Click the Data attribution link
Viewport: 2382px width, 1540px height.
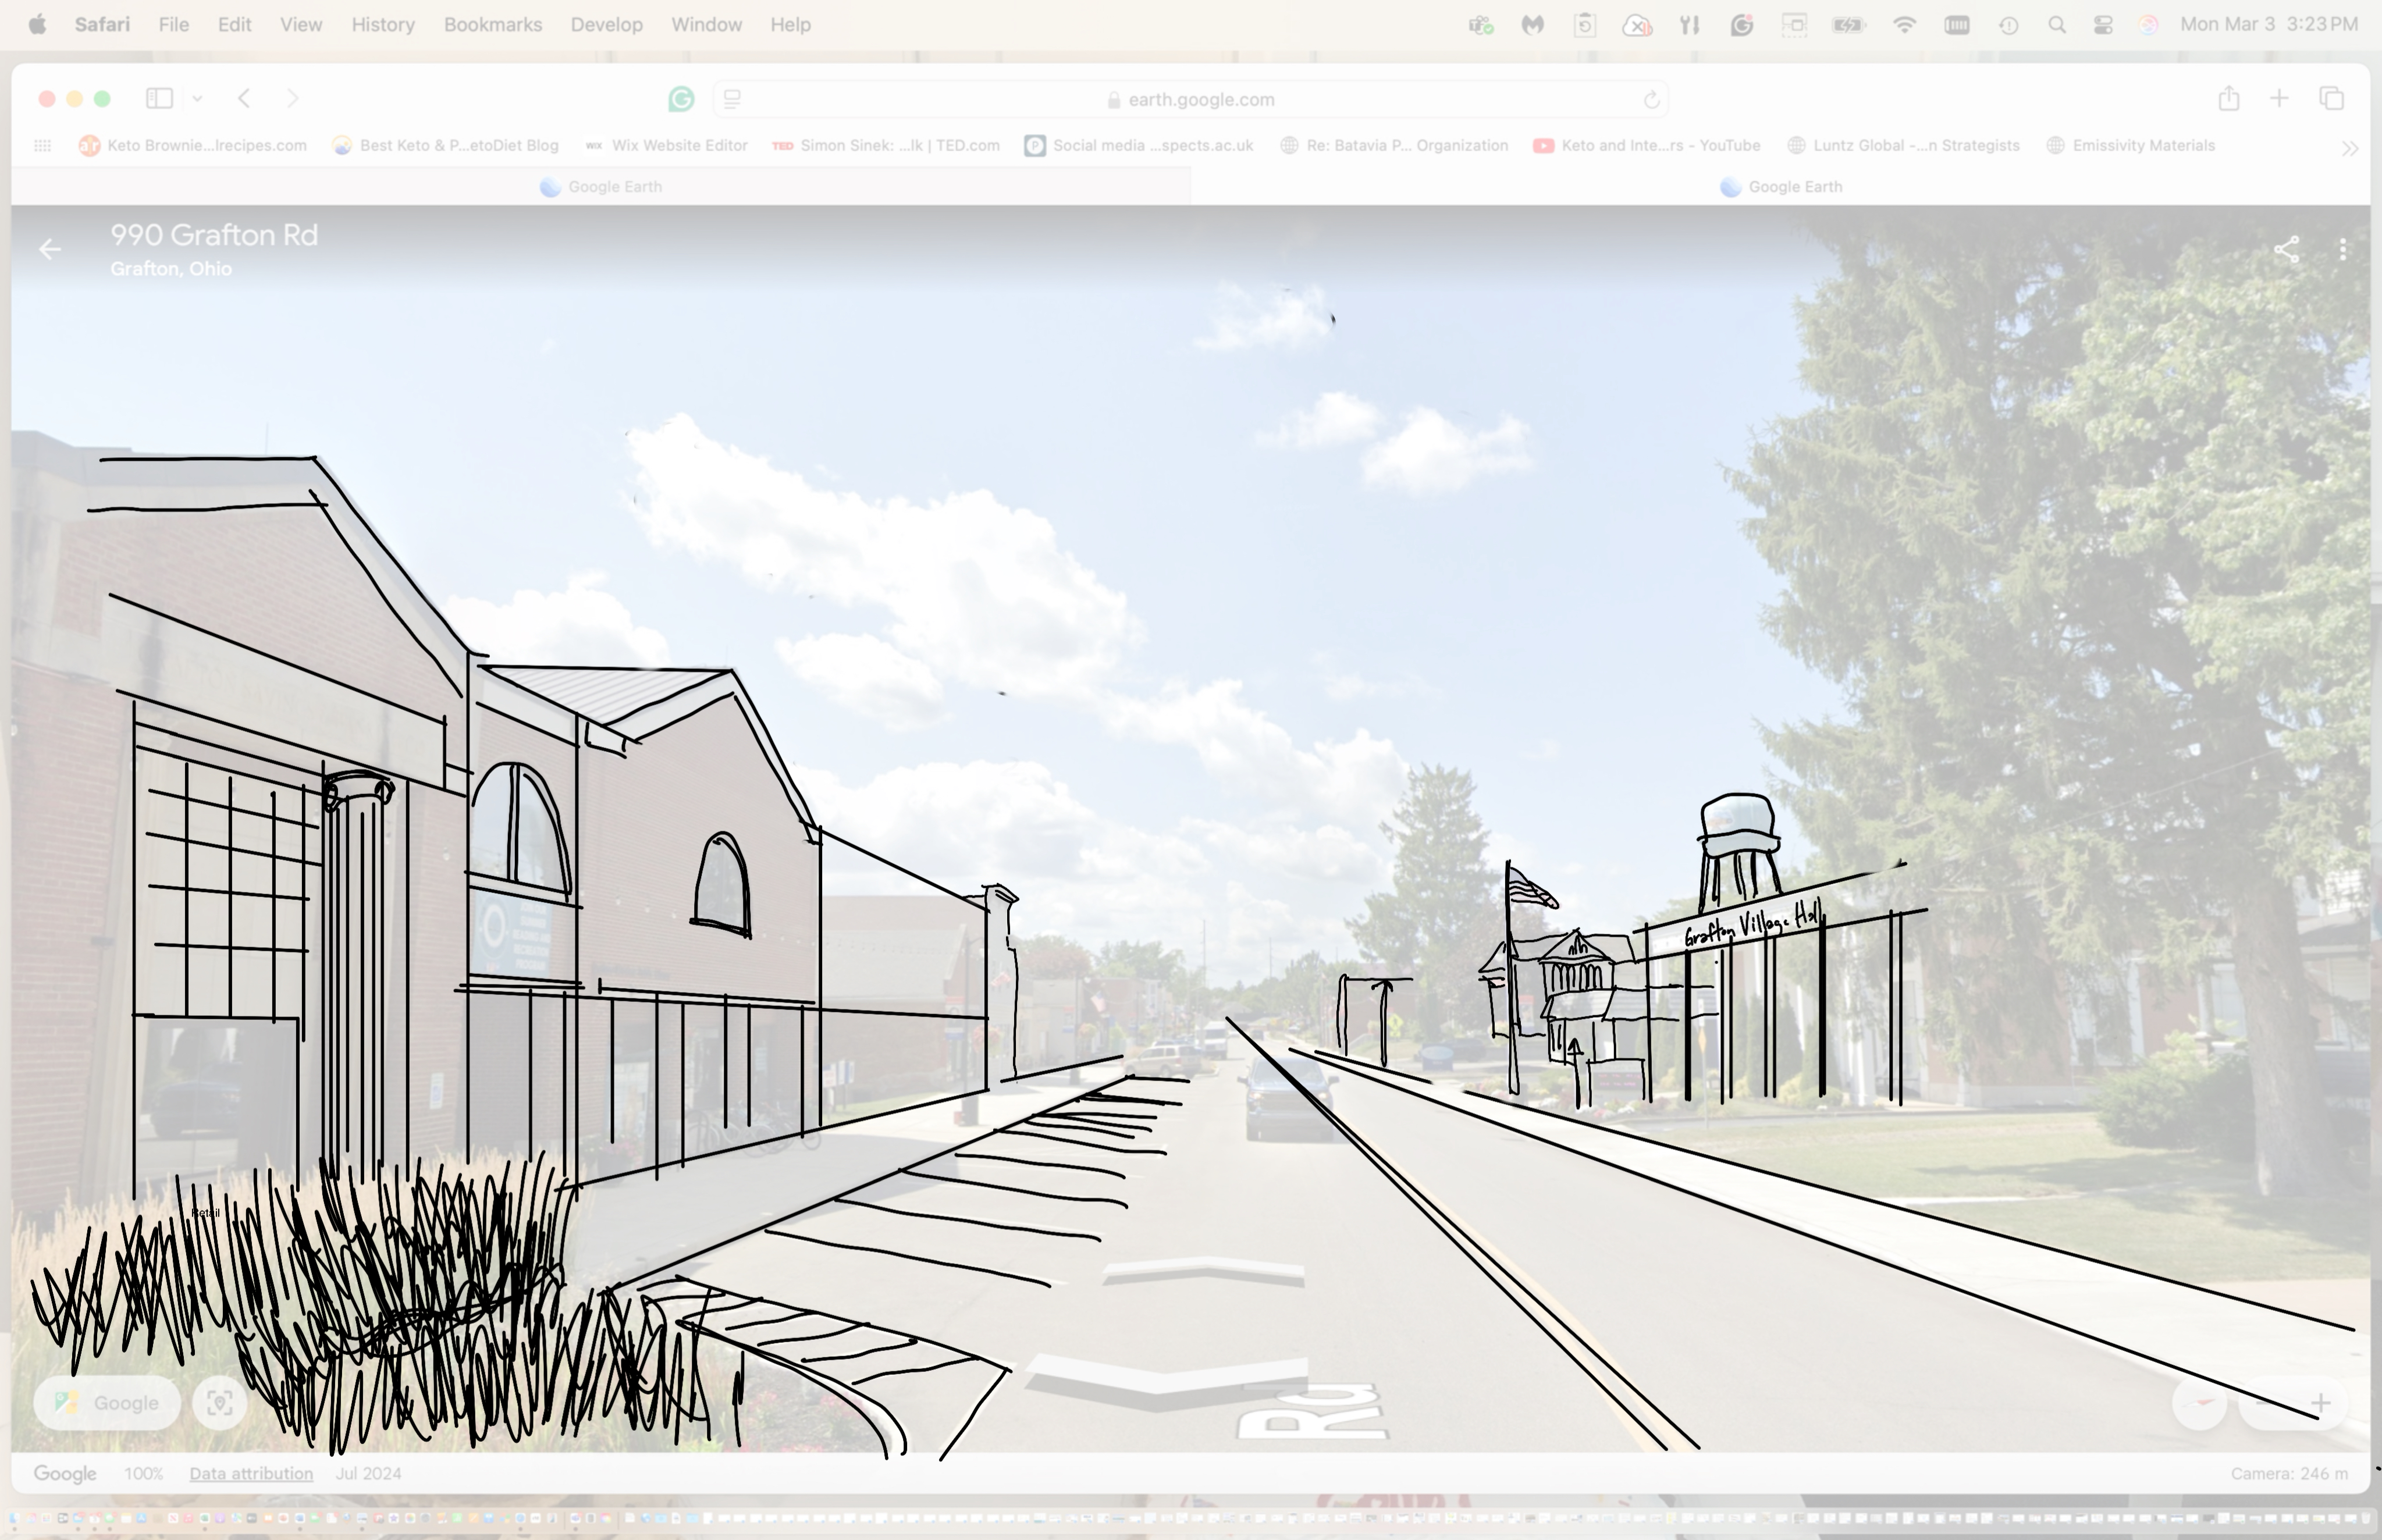[x=251, y=1473]
